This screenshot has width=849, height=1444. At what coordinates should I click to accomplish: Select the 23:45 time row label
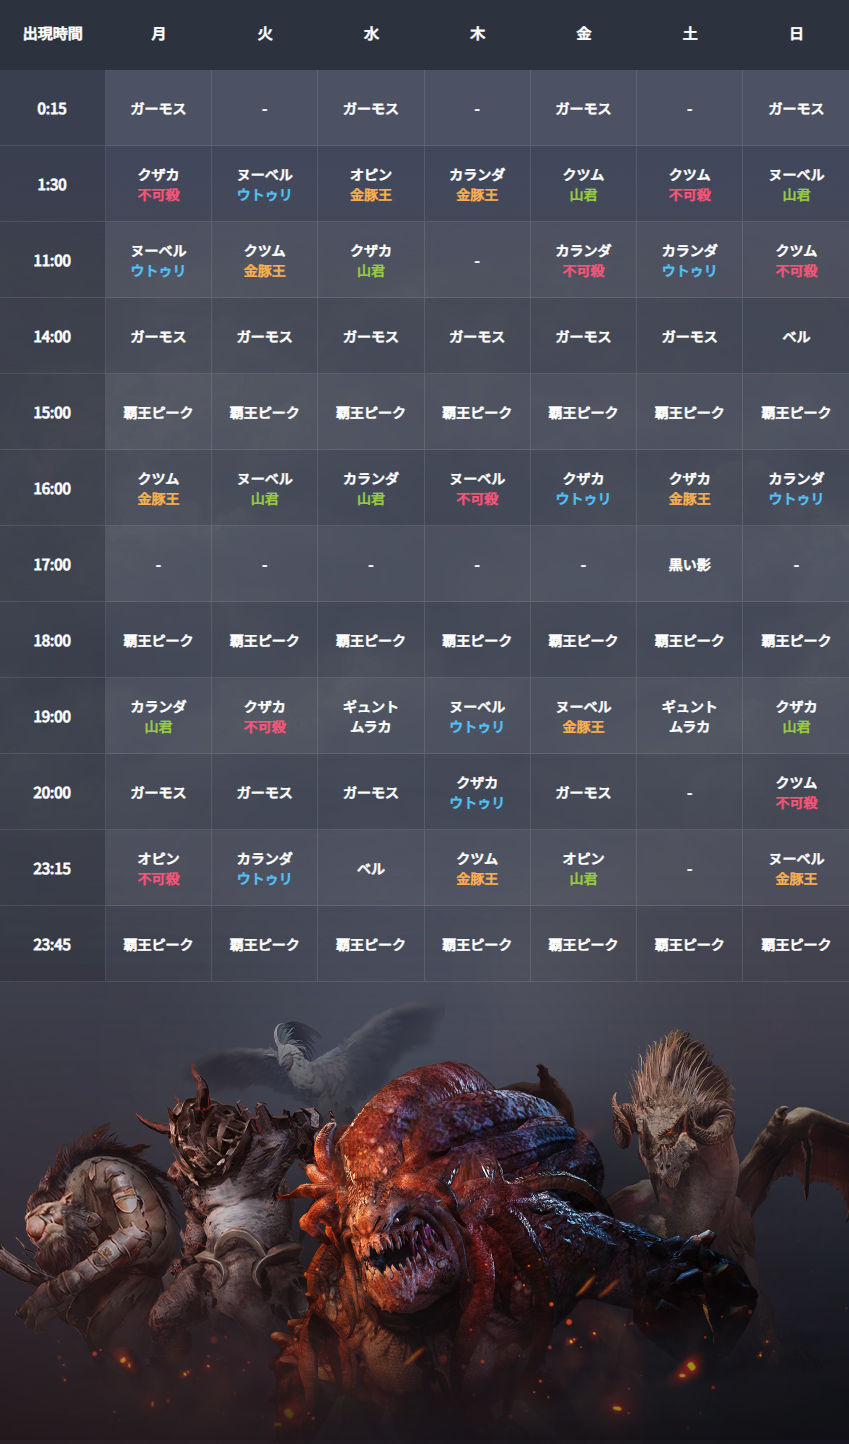(x=52, y=945)
